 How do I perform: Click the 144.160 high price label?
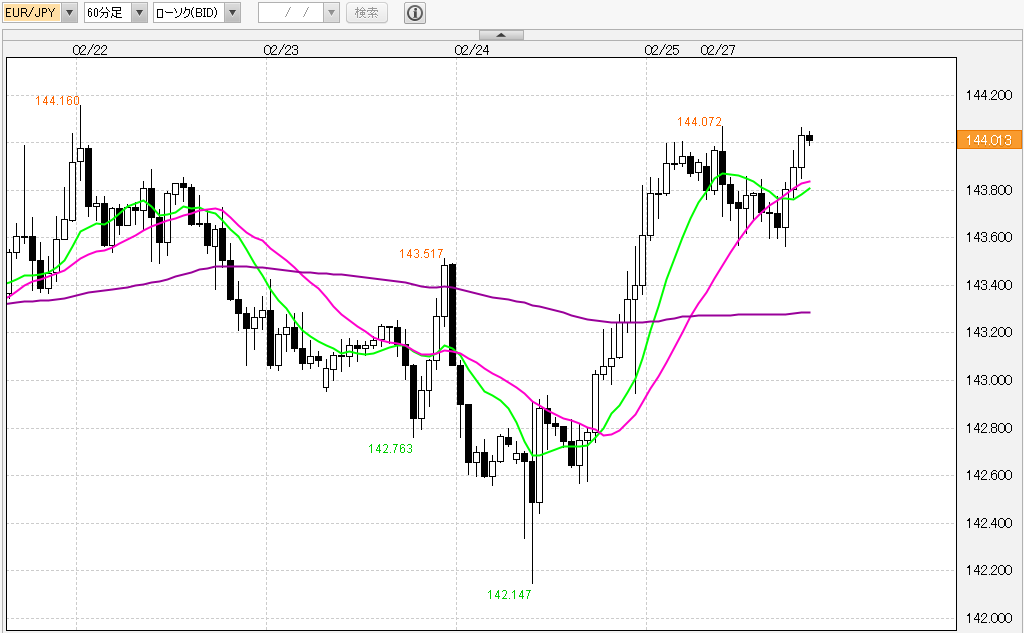click(x=57, y=101)
